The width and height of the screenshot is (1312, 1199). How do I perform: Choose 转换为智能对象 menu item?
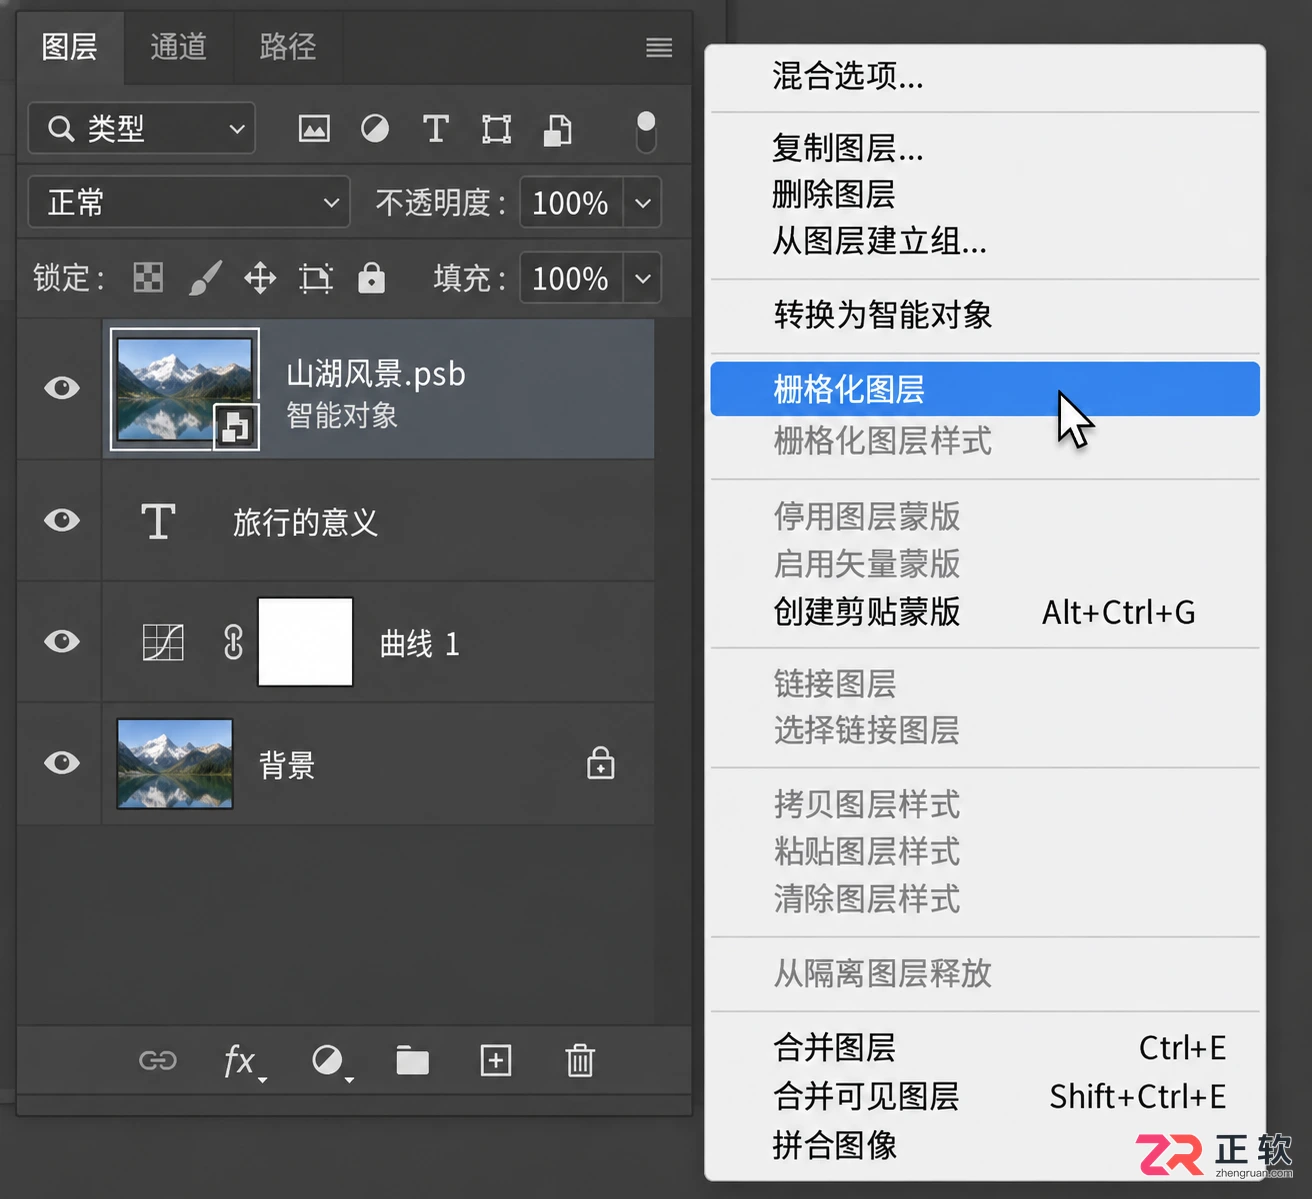pos(985,315)
